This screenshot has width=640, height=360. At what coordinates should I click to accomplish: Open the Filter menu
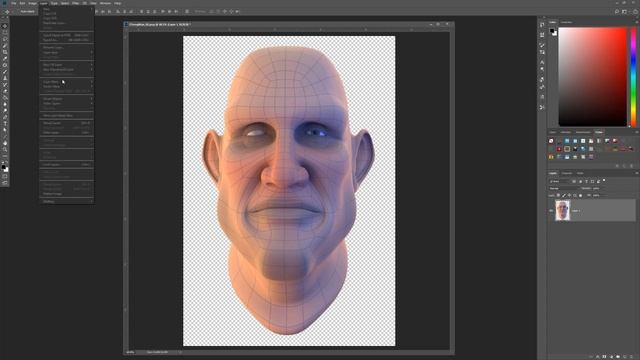pyautogui.click(x=76, y=3)
